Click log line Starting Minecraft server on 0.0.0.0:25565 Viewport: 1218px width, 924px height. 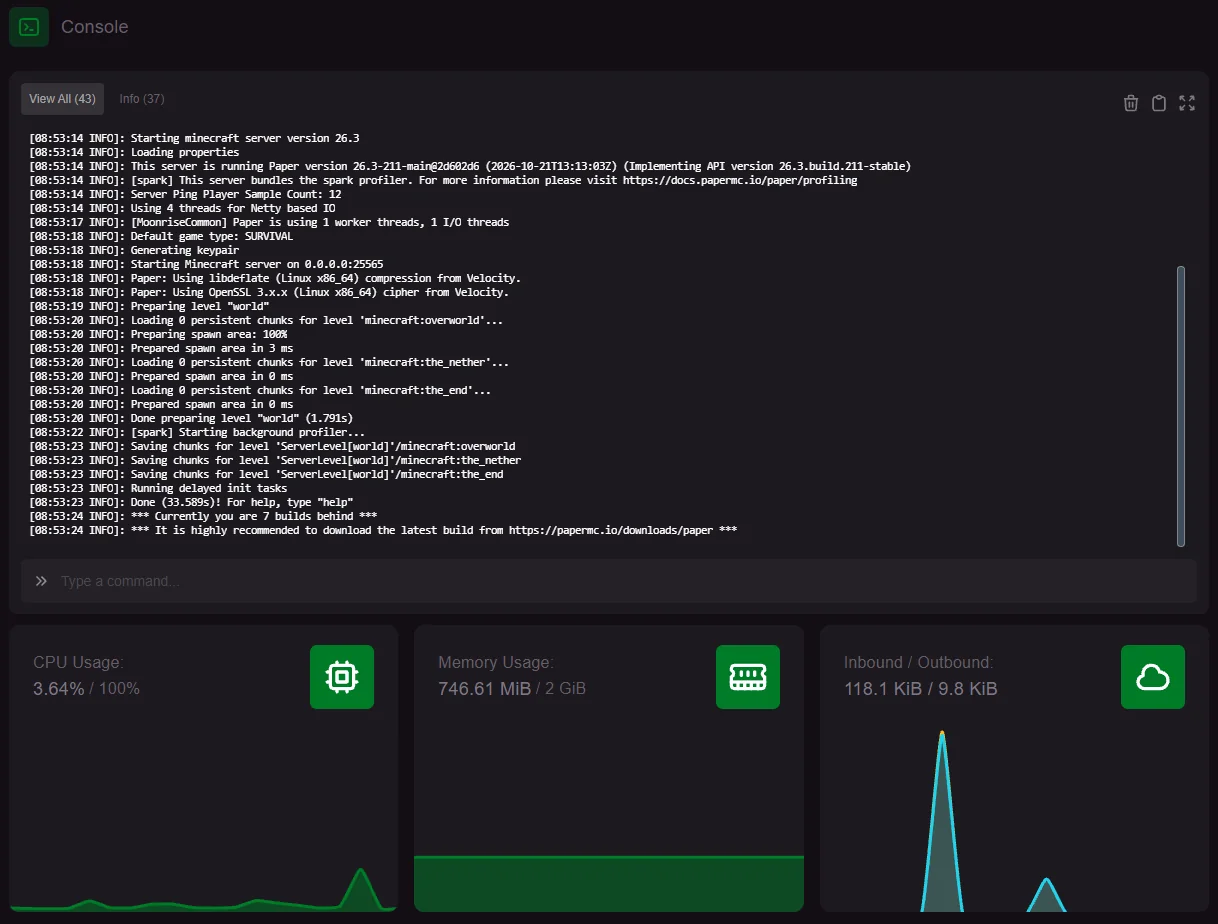tap(207, 264)
